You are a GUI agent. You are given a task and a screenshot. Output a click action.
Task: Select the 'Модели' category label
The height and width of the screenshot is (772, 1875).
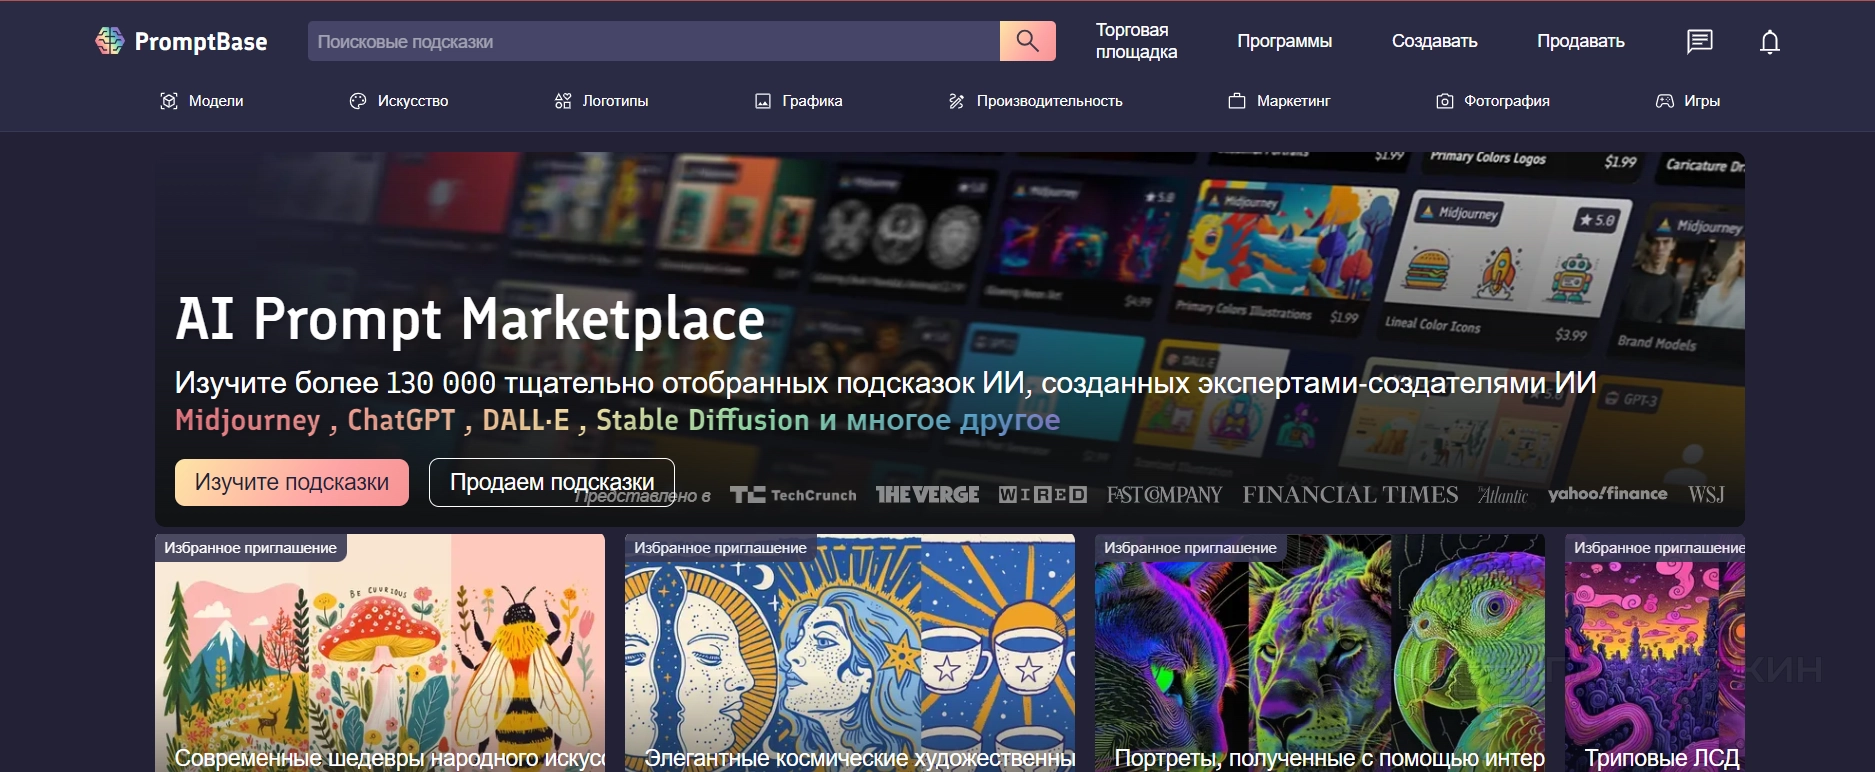216,101
